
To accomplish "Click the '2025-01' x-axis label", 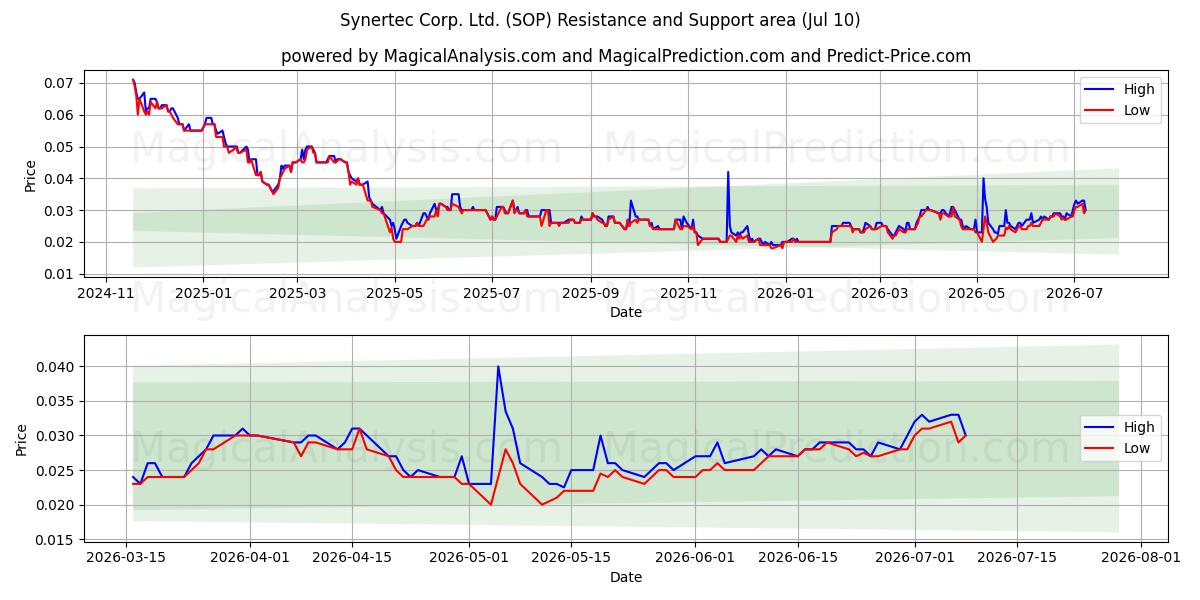I will point(203,294).
